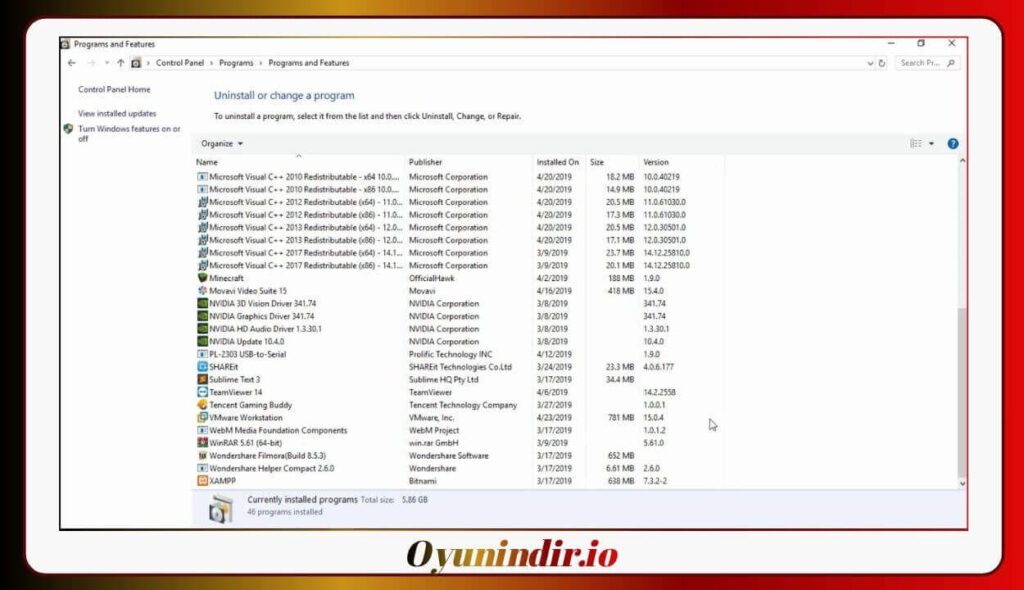The height and width of the screenshot is (590, 1024).
Task: Click the publisher 'Prolific Technology INC'
Action: click(x=451, y=354)
